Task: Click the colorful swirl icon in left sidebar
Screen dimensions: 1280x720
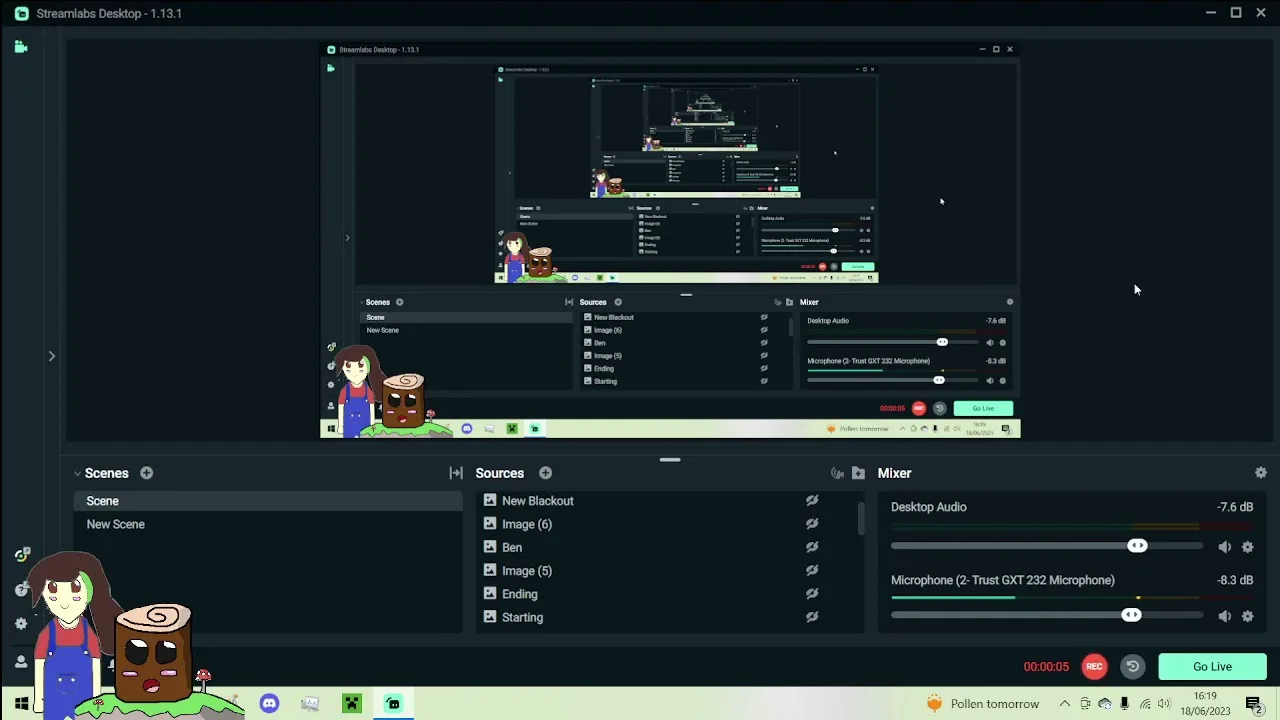Action: click(x=22, y=555)
